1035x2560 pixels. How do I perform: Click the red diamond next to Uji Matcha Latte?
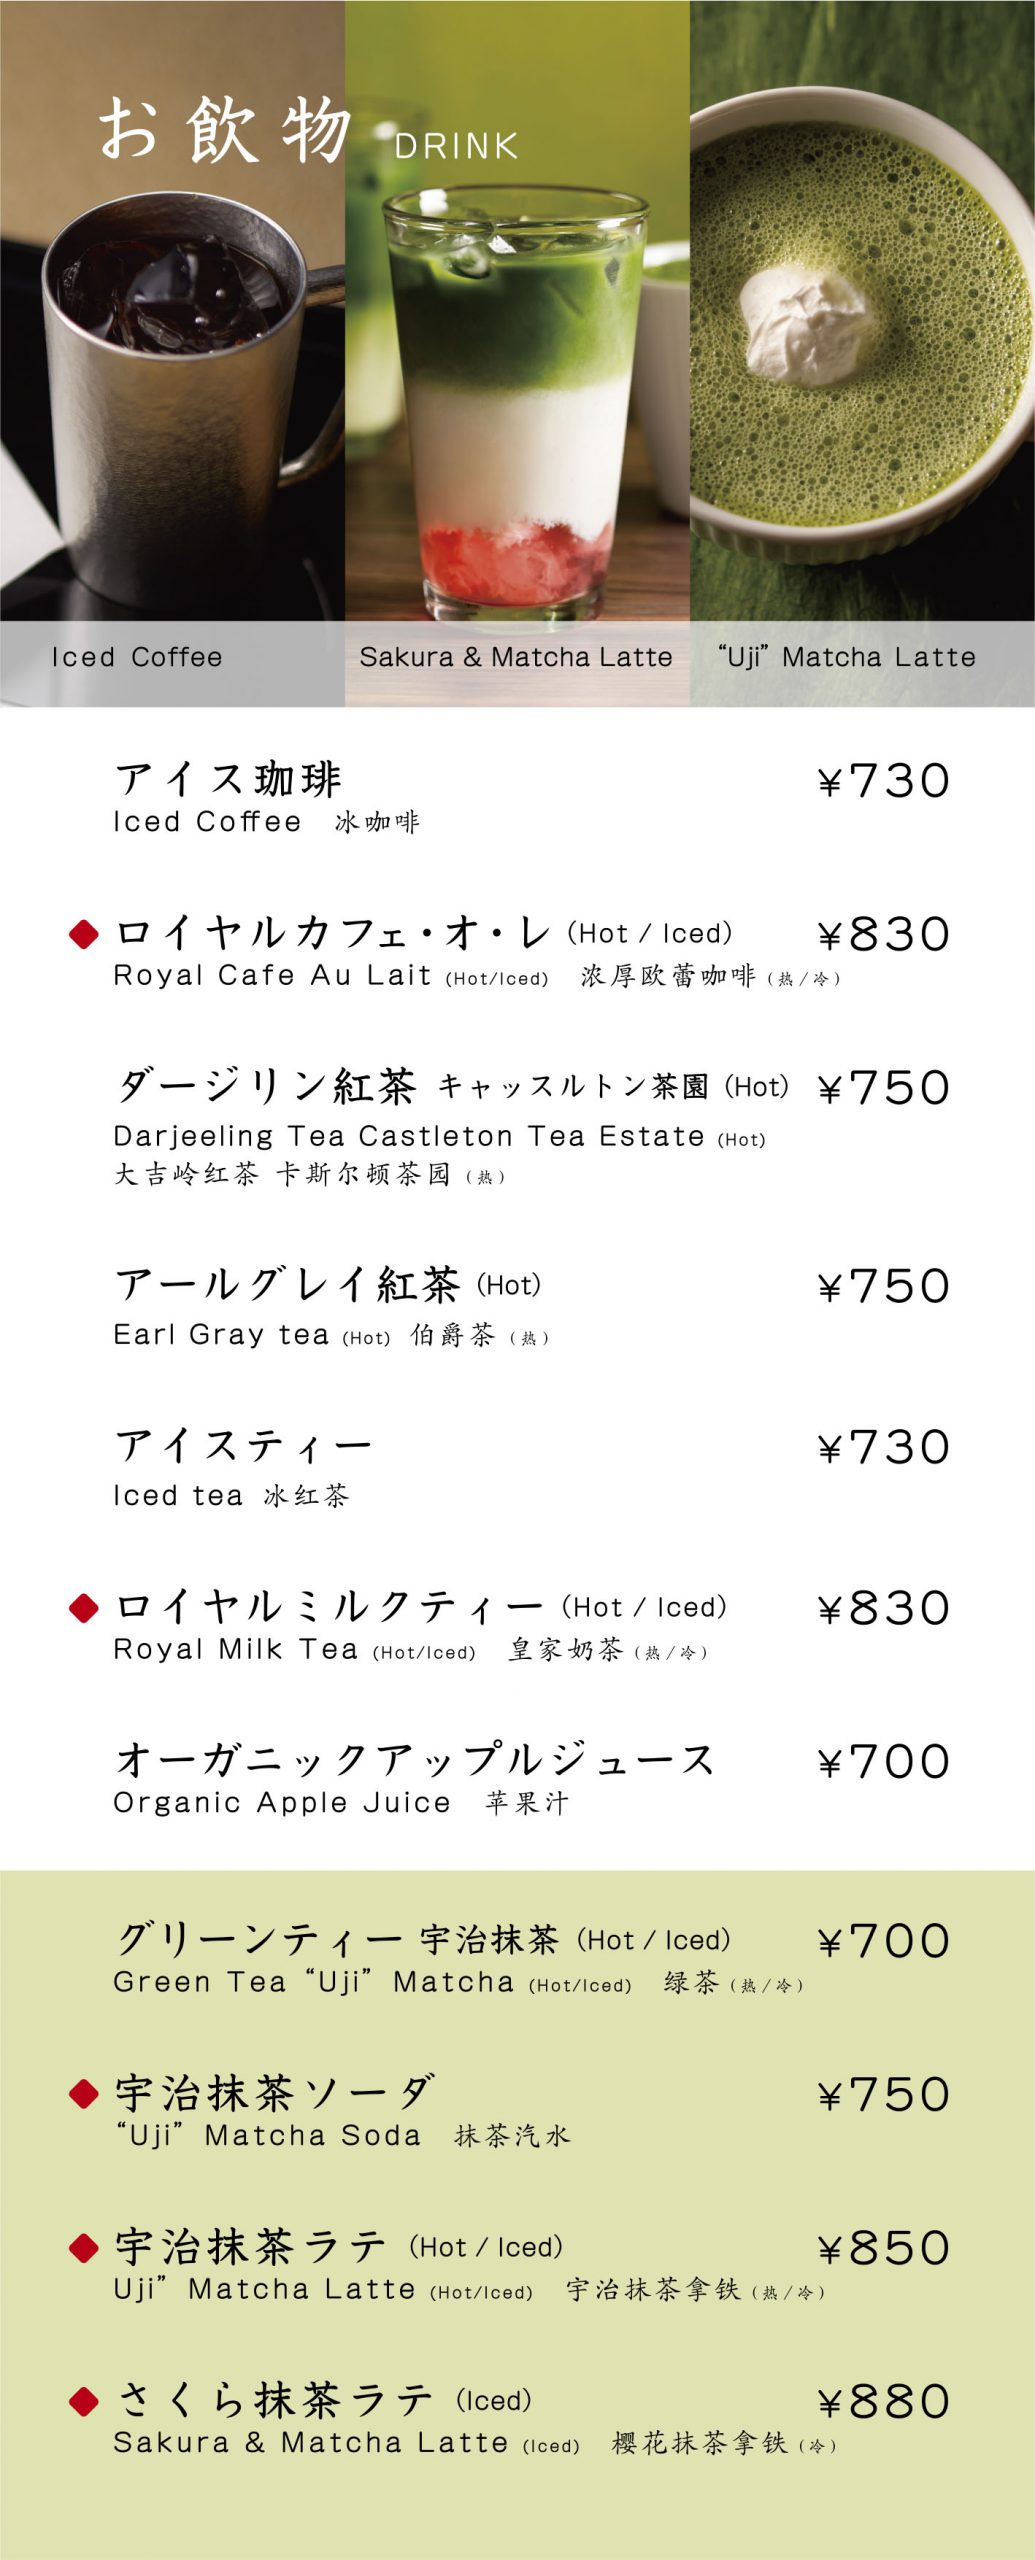click(84, 2248)
